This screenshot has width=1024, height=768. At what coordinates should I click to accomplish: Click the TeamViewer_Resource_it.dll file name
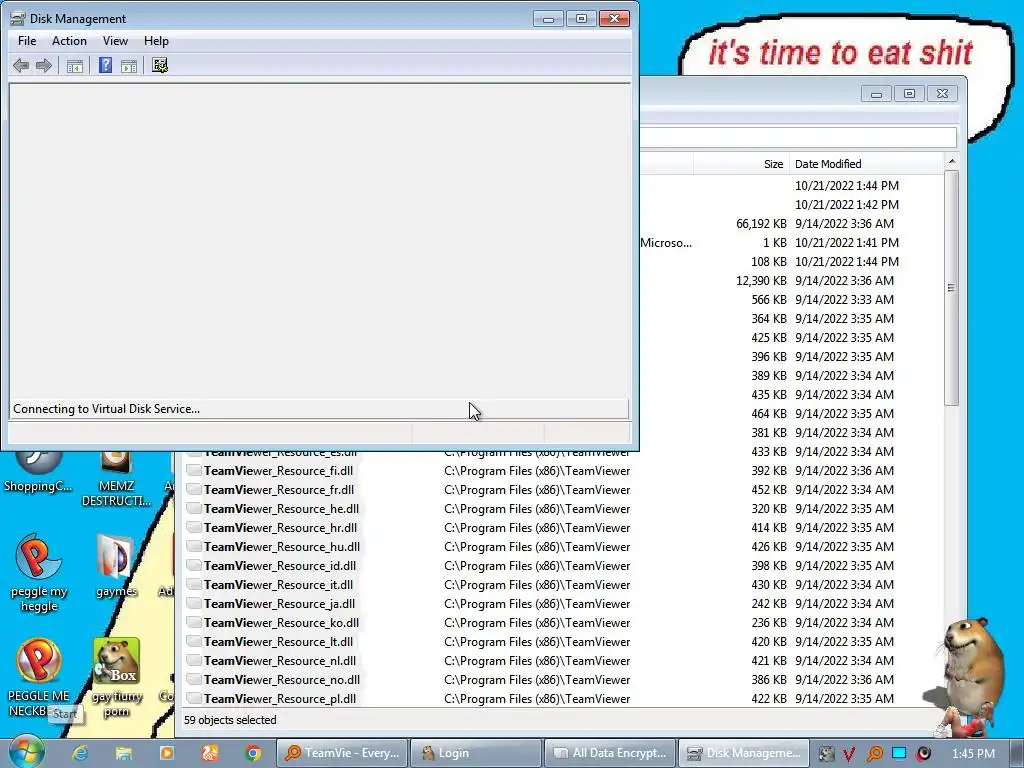tap(278, 584)
